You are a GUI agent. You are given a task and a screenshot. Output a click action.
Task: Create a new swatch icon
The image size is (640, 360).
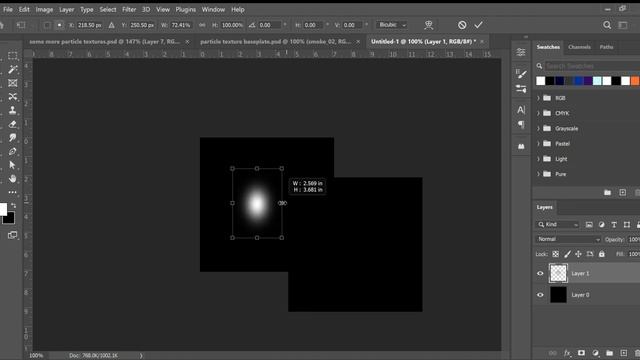coord(622,192)
